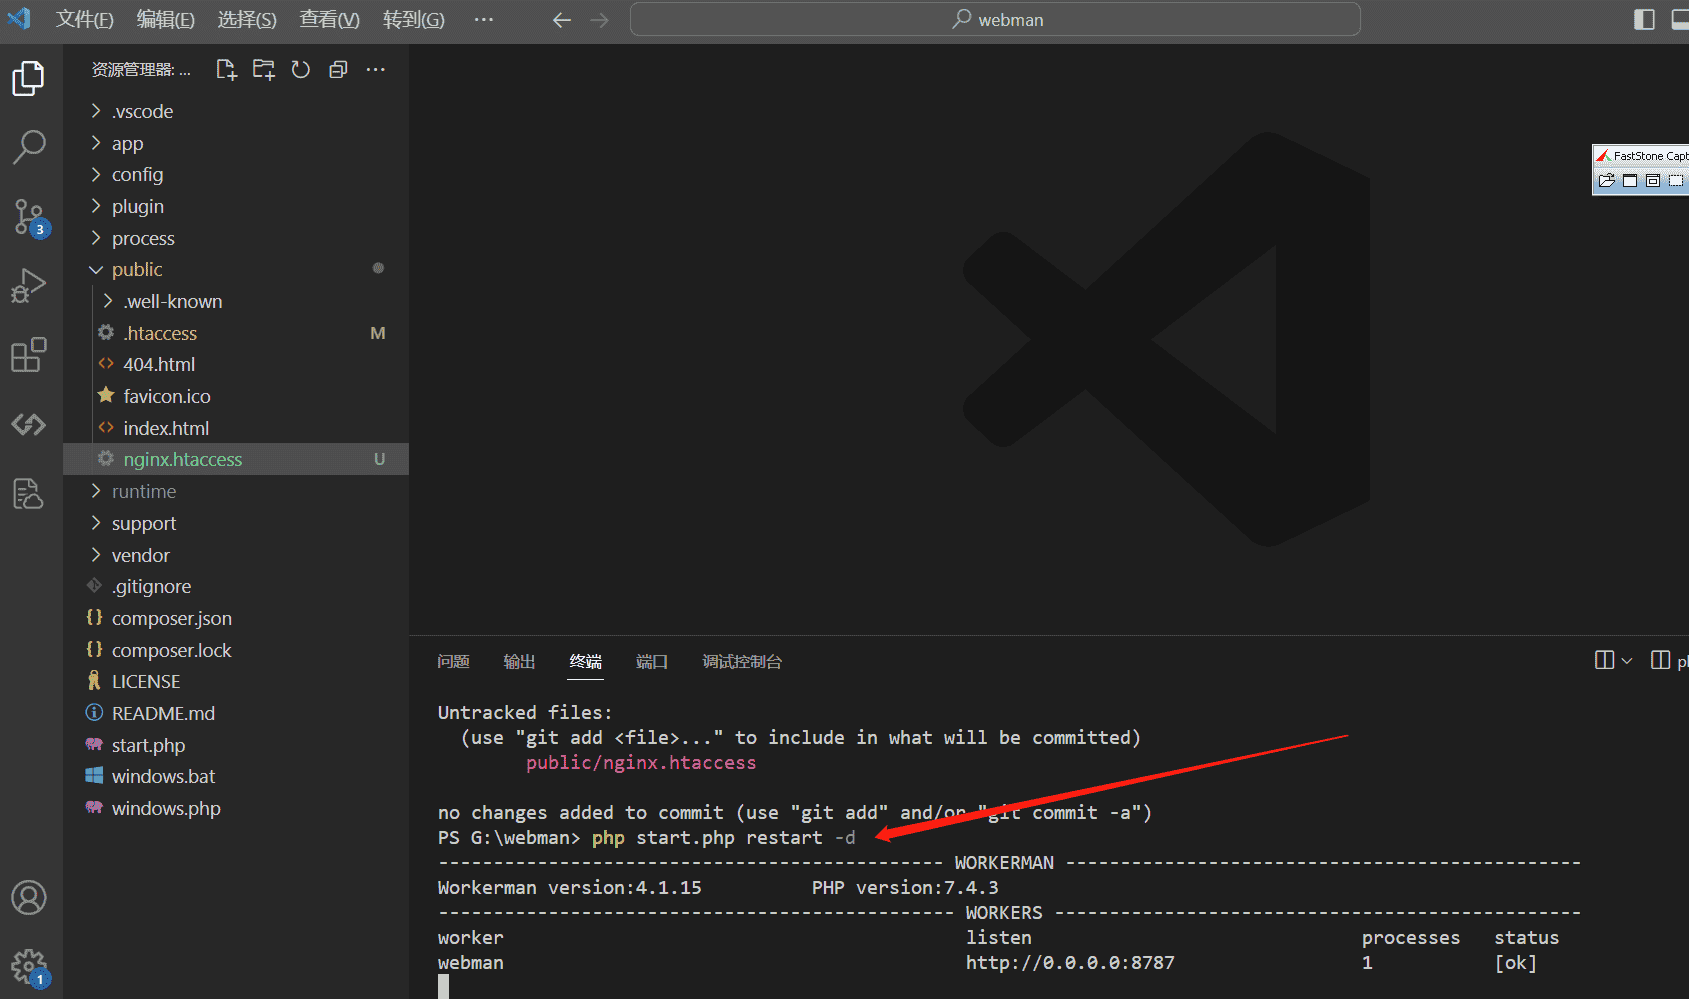
Task: Open the 文件(F) menu
Action: 84,19
